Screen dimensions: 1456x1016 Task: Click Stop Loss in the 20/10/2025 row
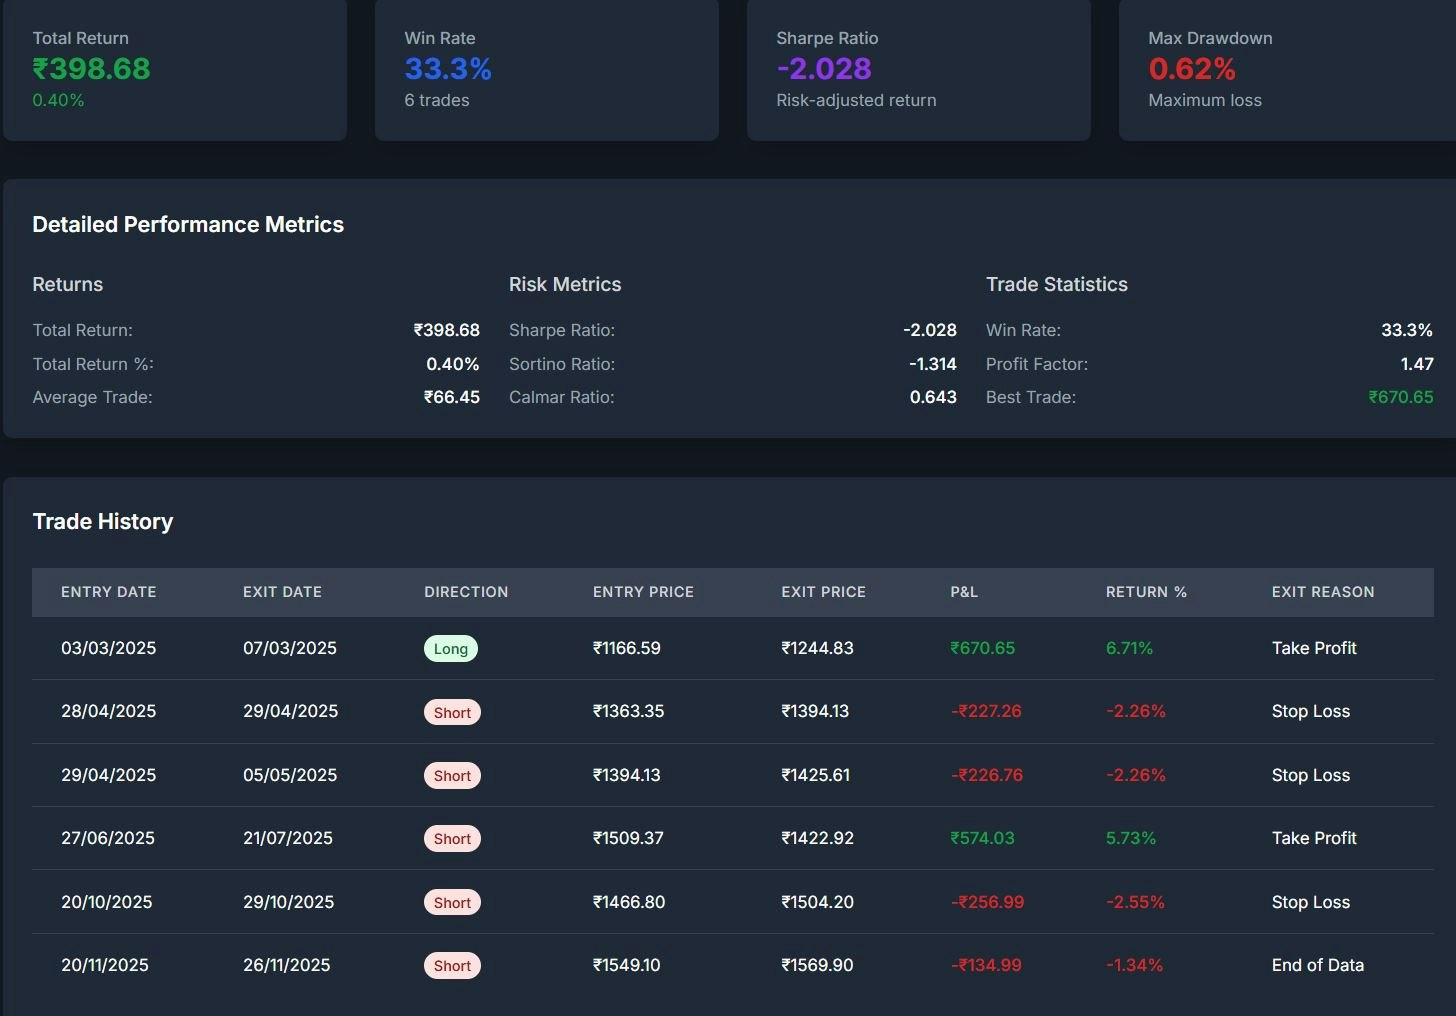pyautogui.click(x=1311, y=902)
